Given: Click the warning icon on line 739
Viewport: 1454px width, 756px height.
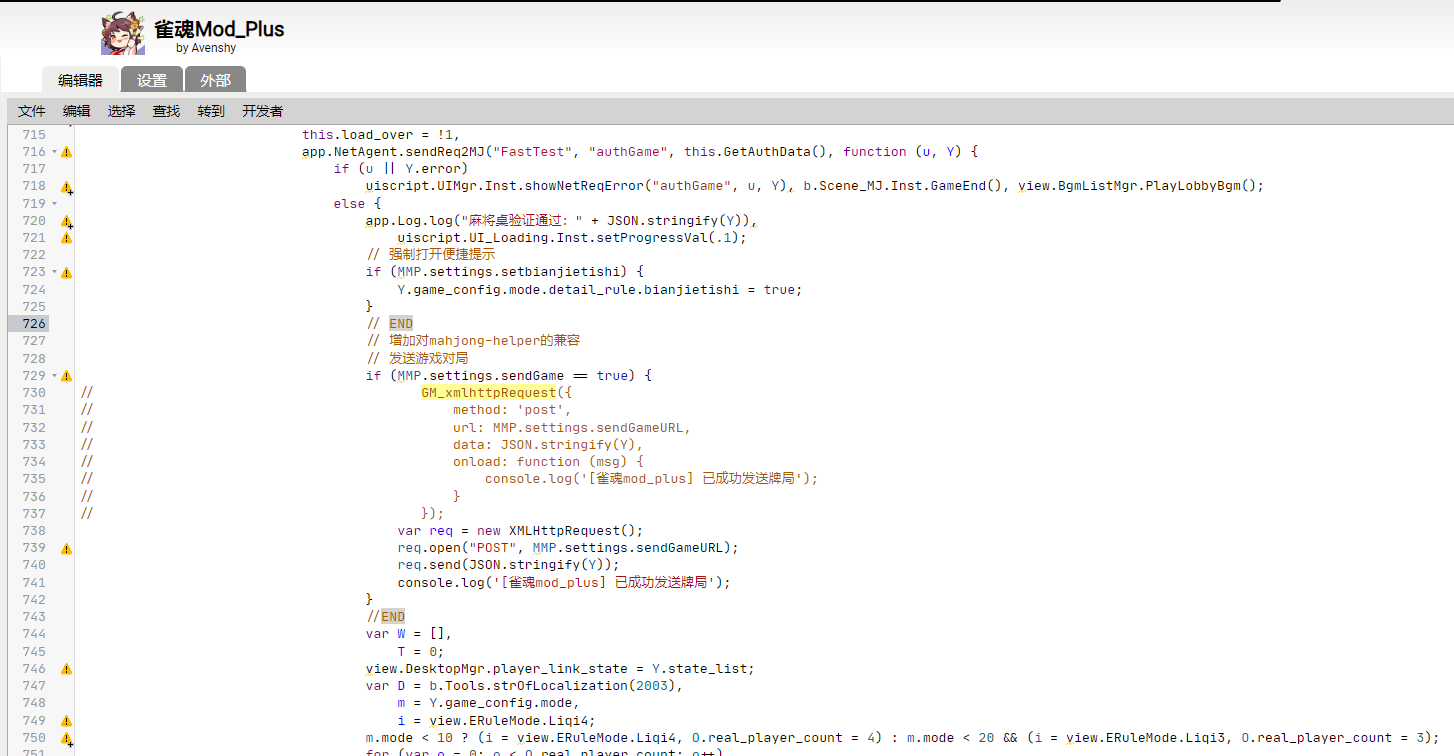Looking at the screenshot, I should (66, 549).
